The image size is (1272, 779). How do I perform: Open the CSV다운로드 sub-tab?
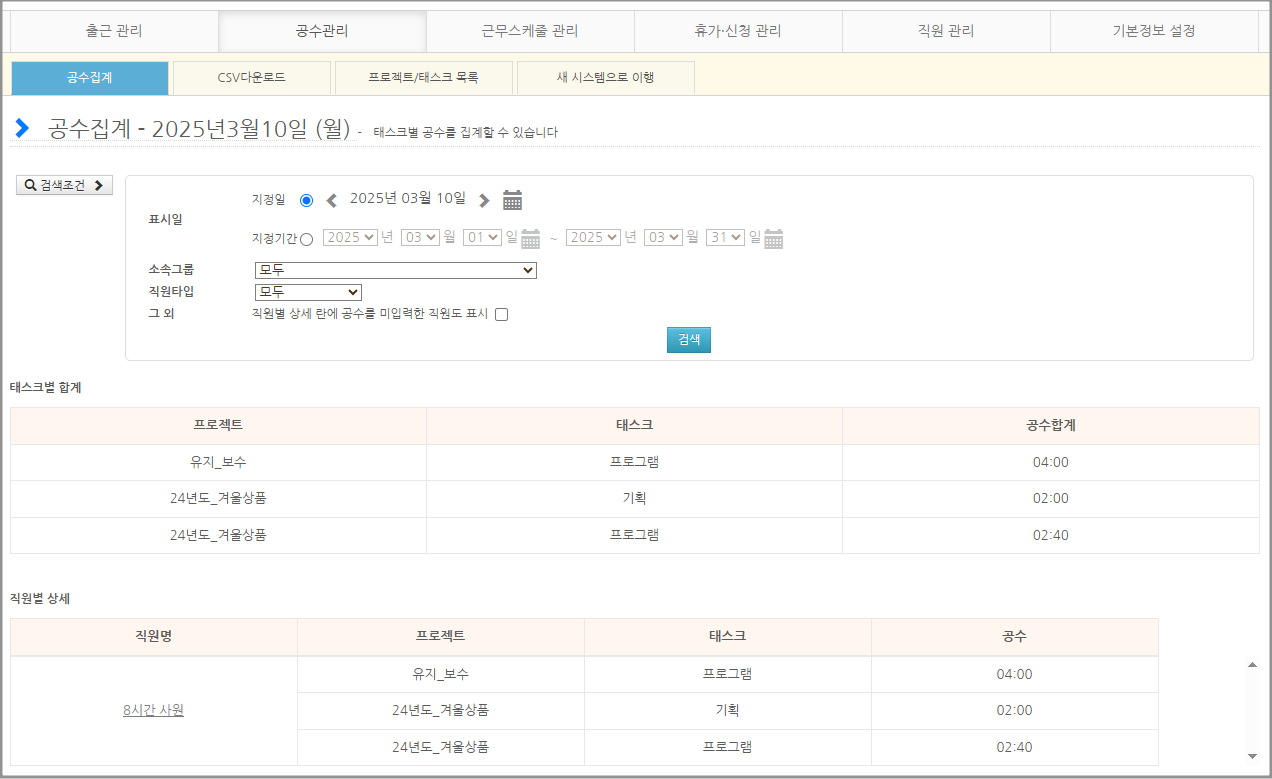tap(251, 77)
